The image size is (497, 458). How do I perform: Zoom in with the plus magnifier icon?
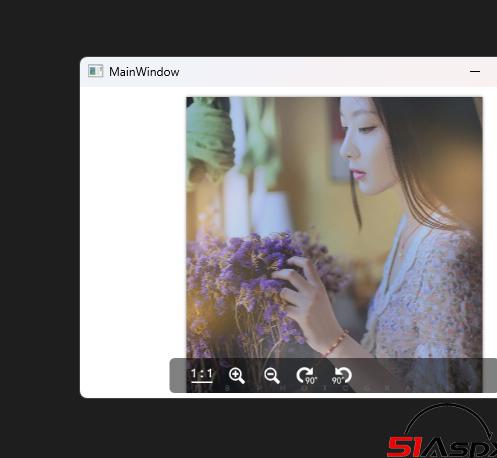pyautogui.click(x=237, y=376)
